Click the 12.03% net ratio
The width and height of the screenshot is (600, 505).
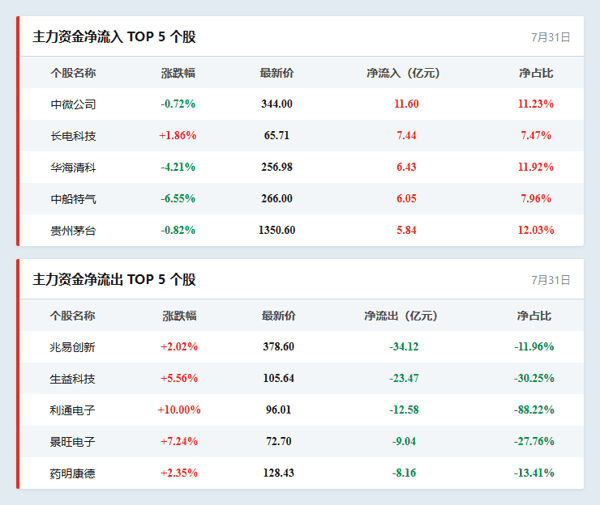(536, 230)
